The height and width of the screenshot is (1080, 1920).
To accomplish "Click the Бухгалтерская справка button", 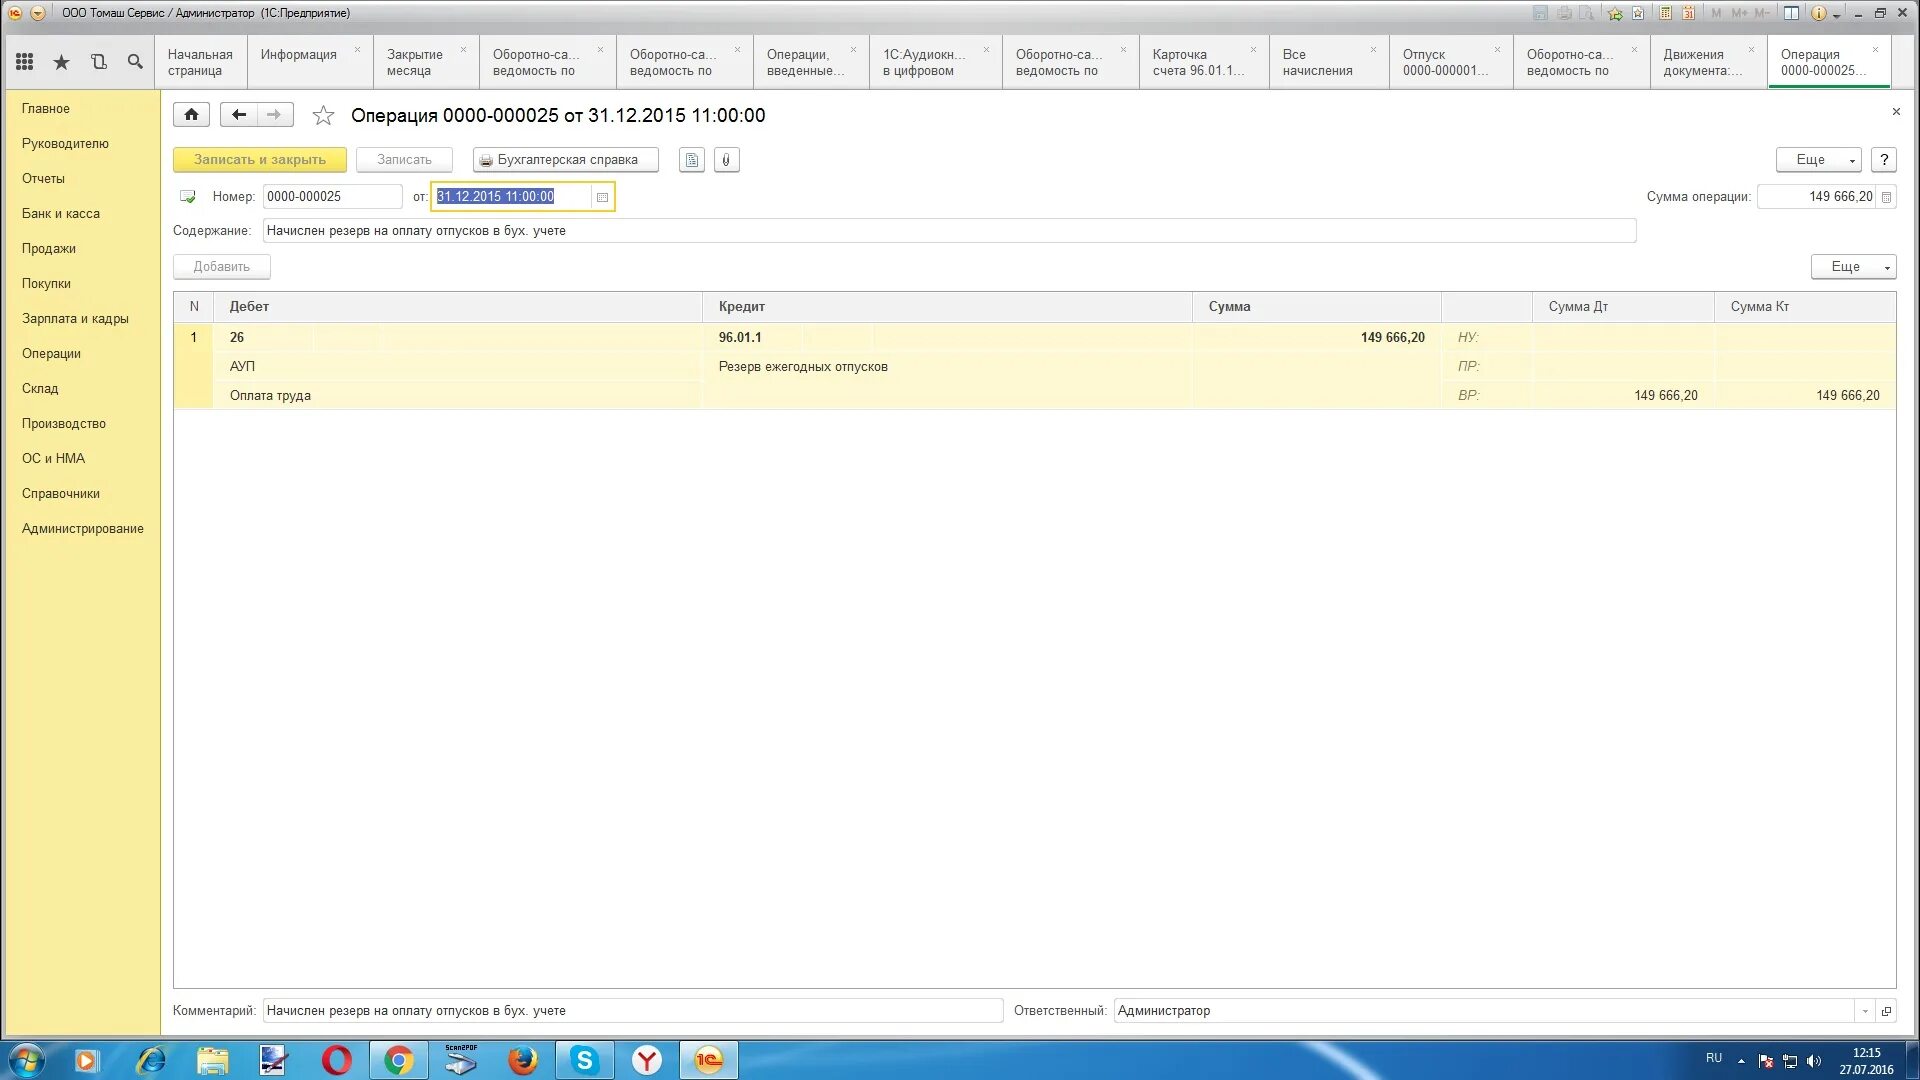I will click(x=566, y=160).
